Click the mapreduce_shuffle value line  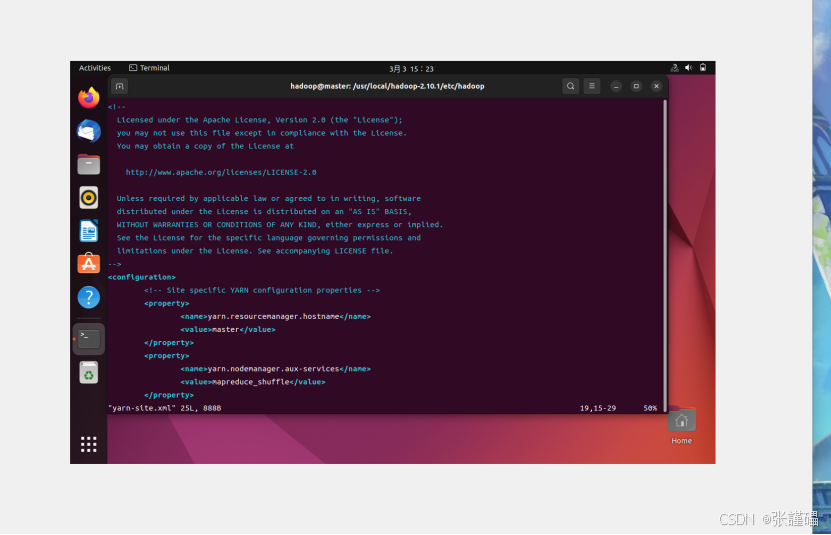click(253, 382)
